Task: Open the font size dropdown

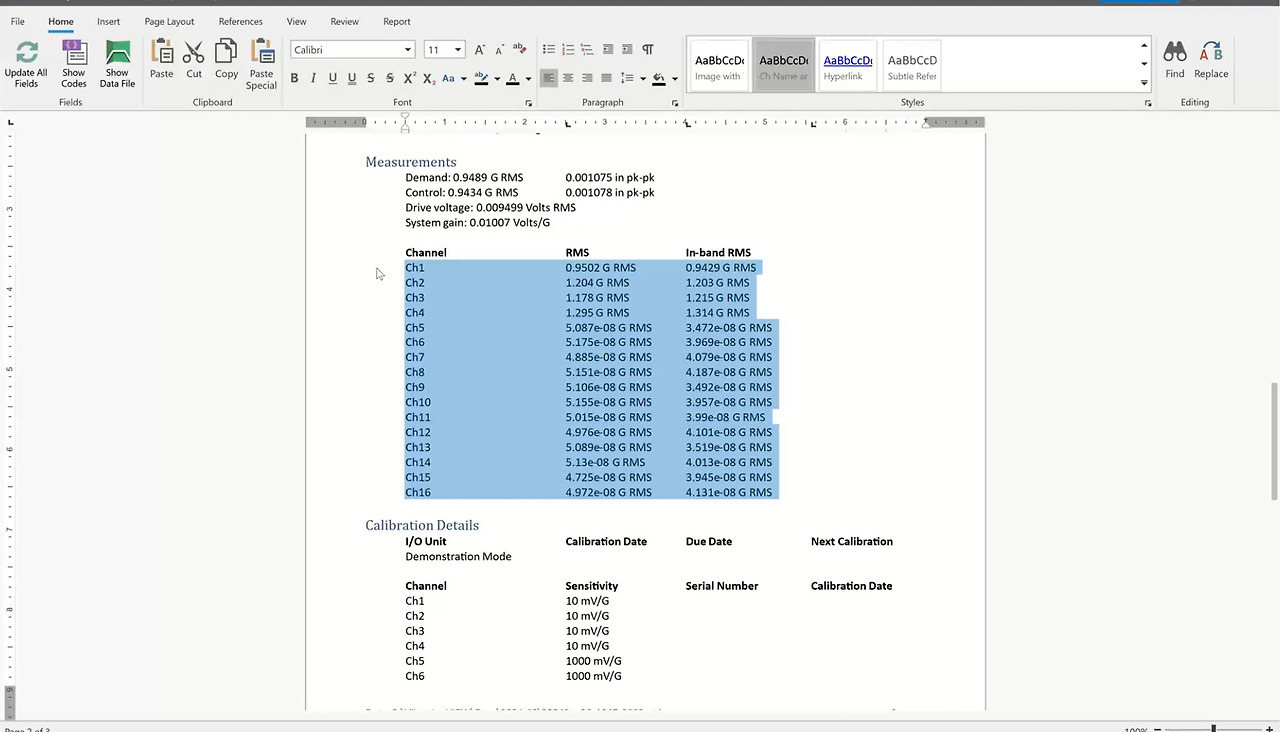Action: tap(458, 50)
